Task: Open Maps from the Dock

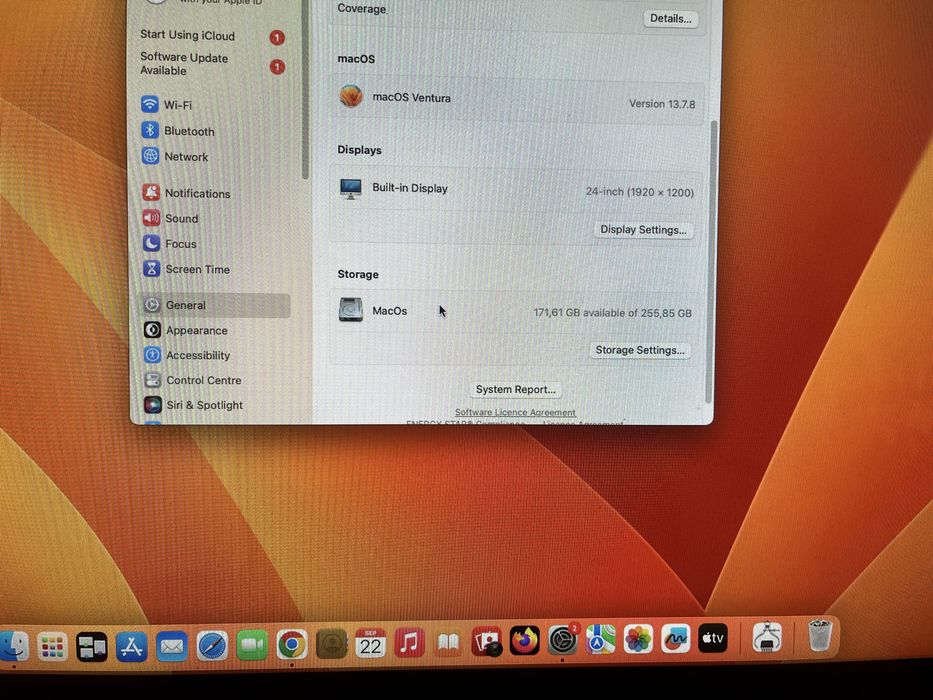Action: [x=600, y=639]
